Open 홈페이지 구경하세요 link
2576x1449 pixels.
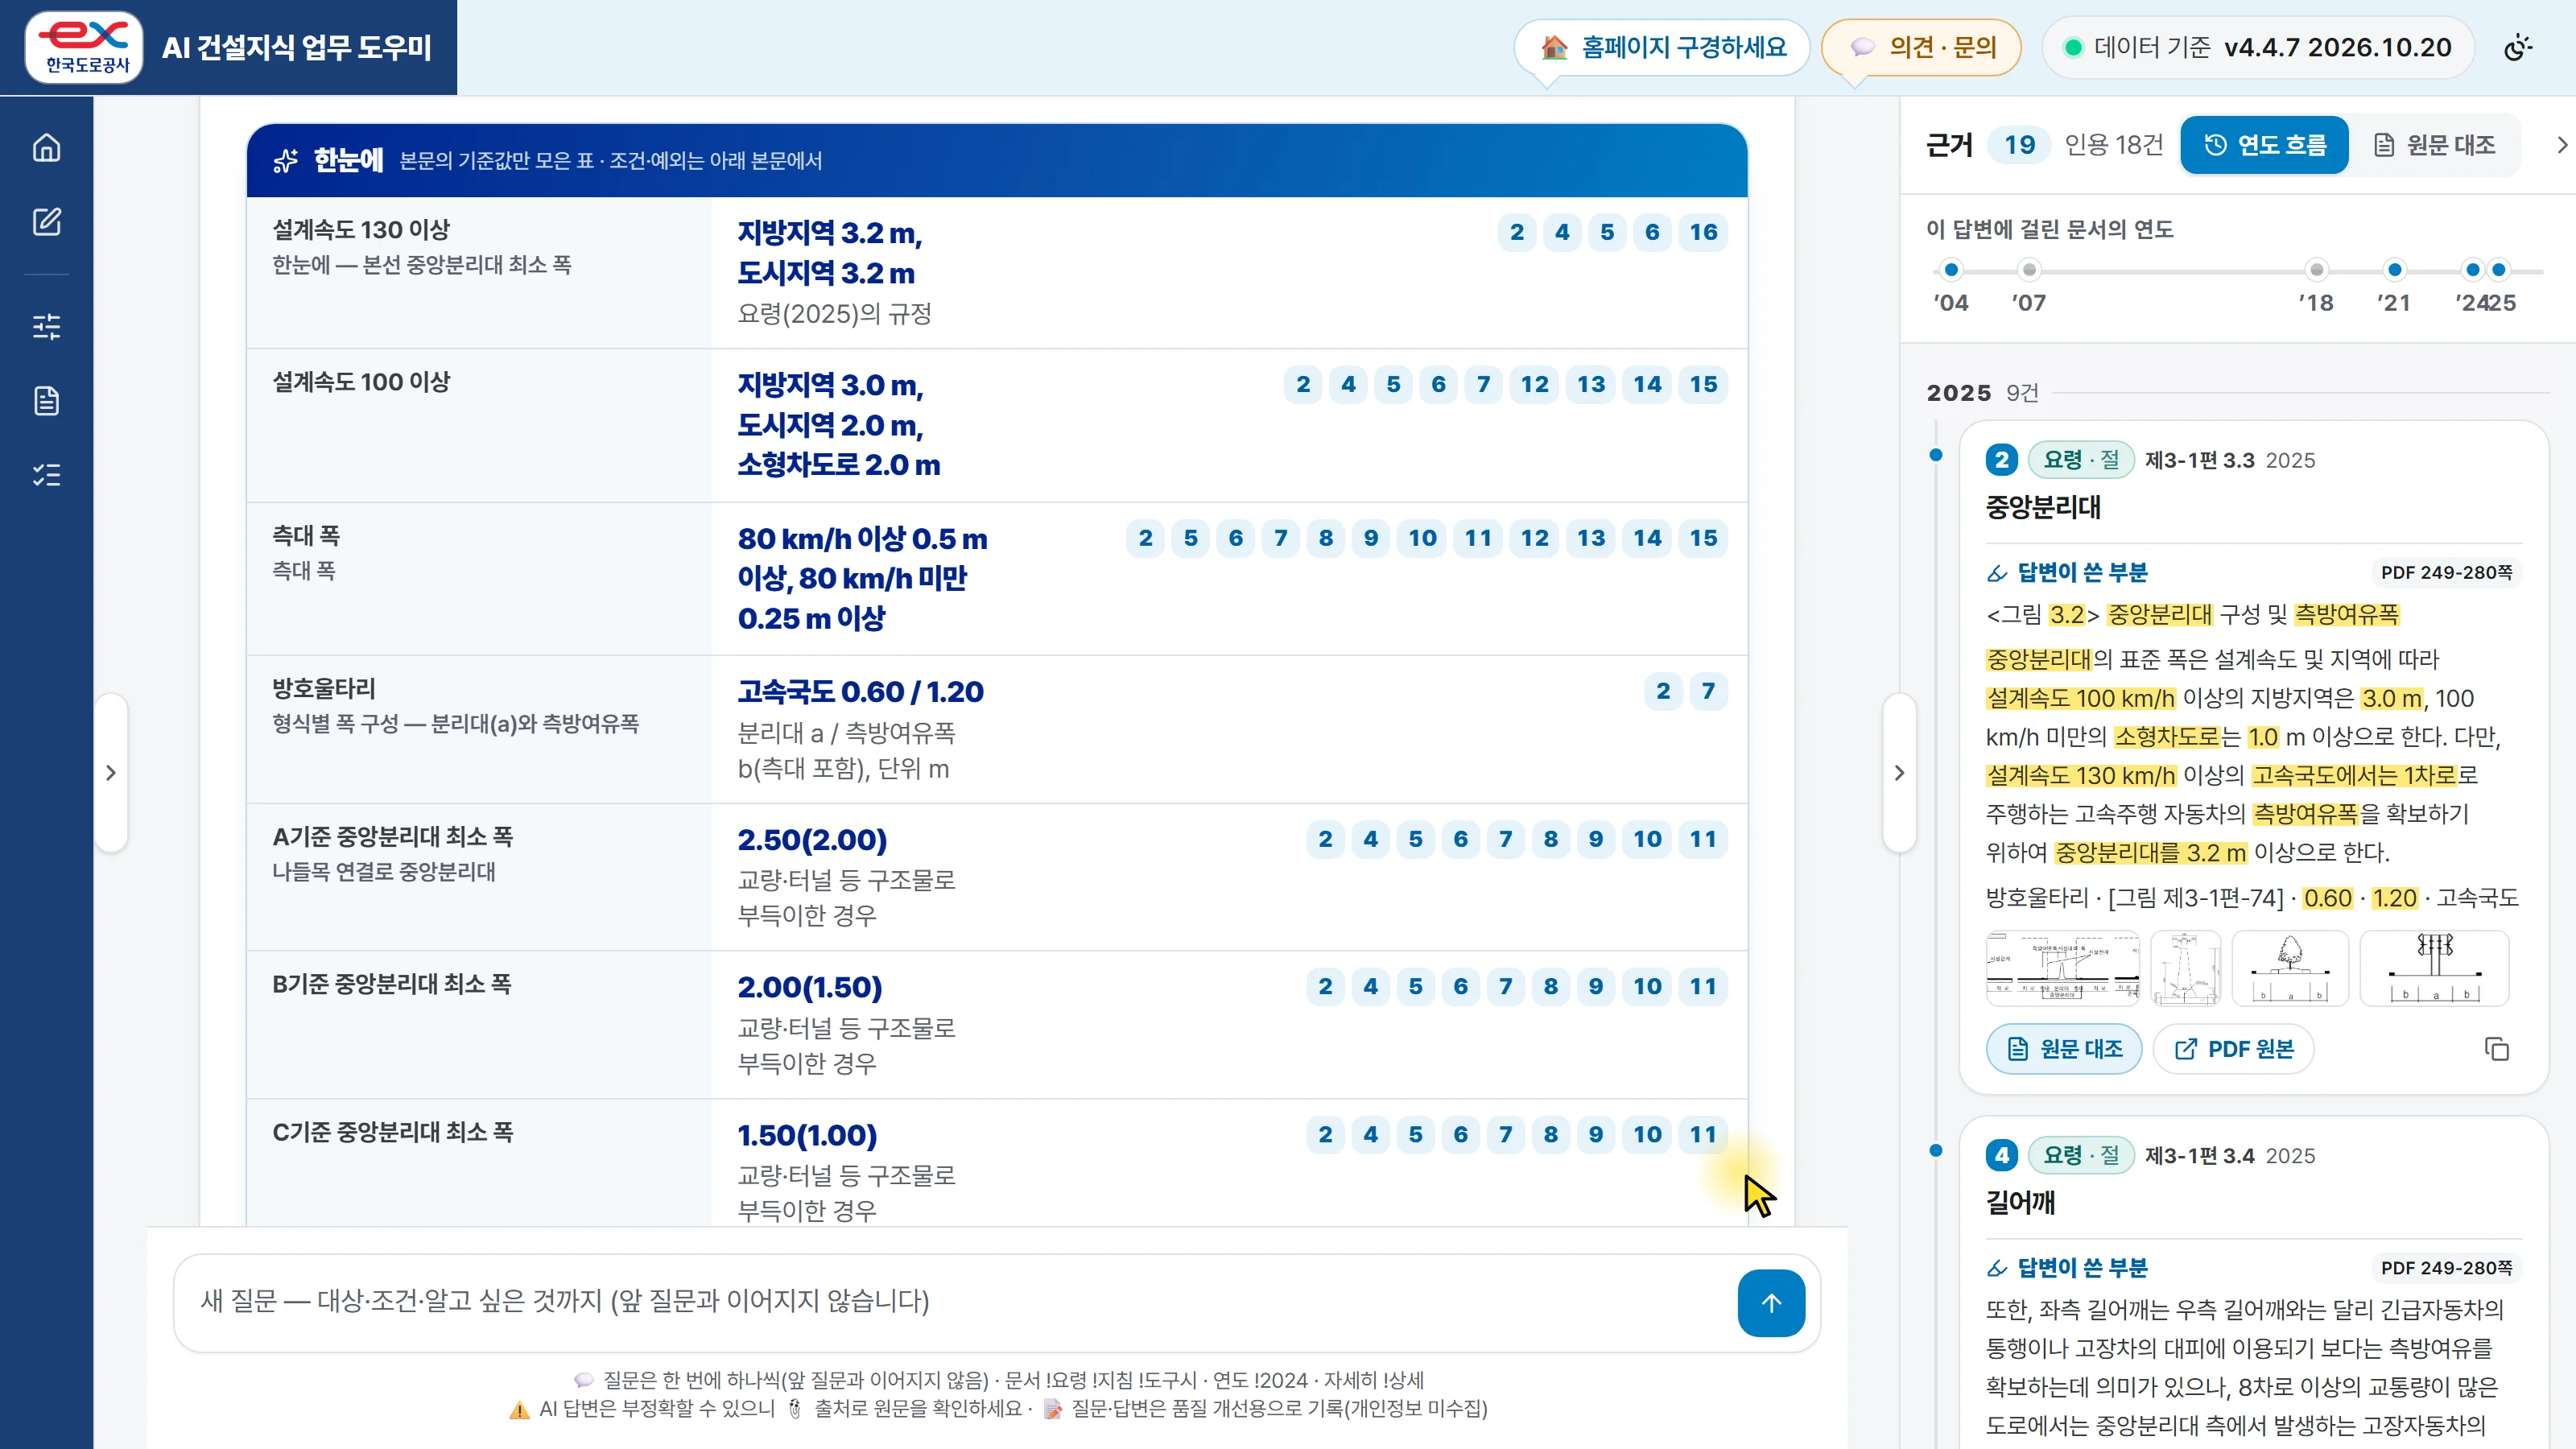pyautogui.click(x=1662, y=47)
